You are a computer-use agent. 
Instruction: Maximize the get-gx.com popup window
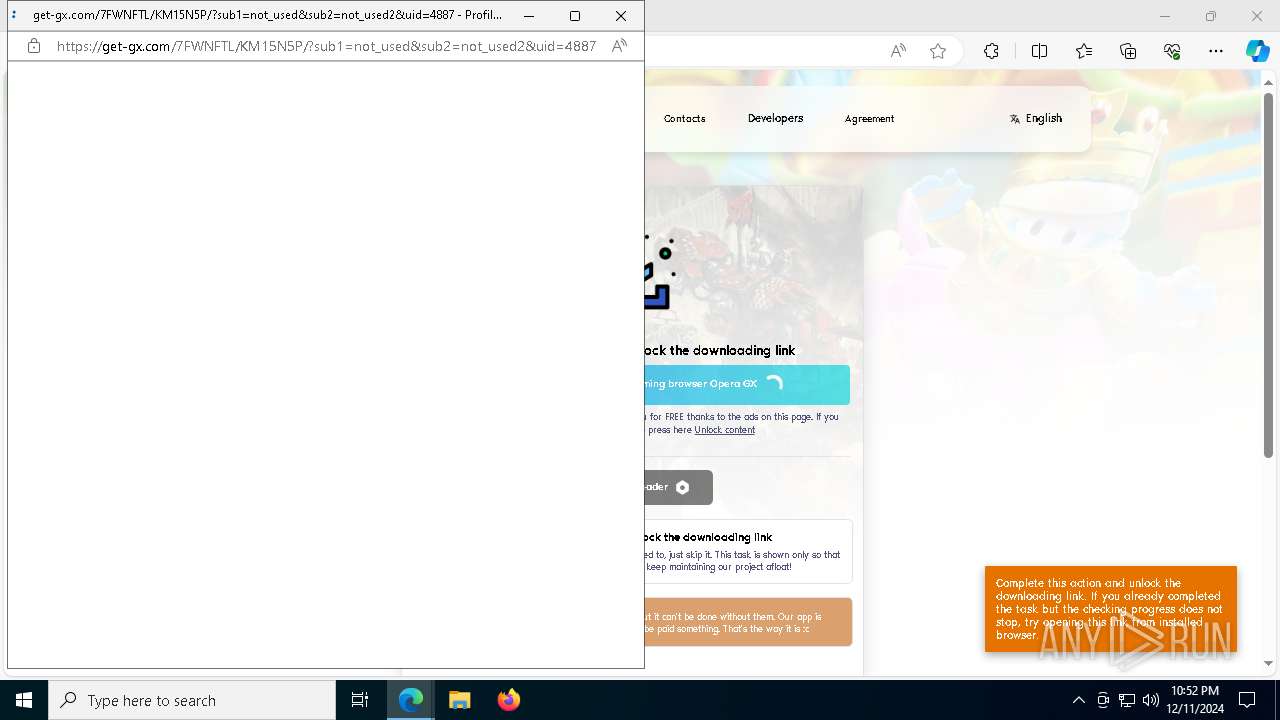[575, 16]
